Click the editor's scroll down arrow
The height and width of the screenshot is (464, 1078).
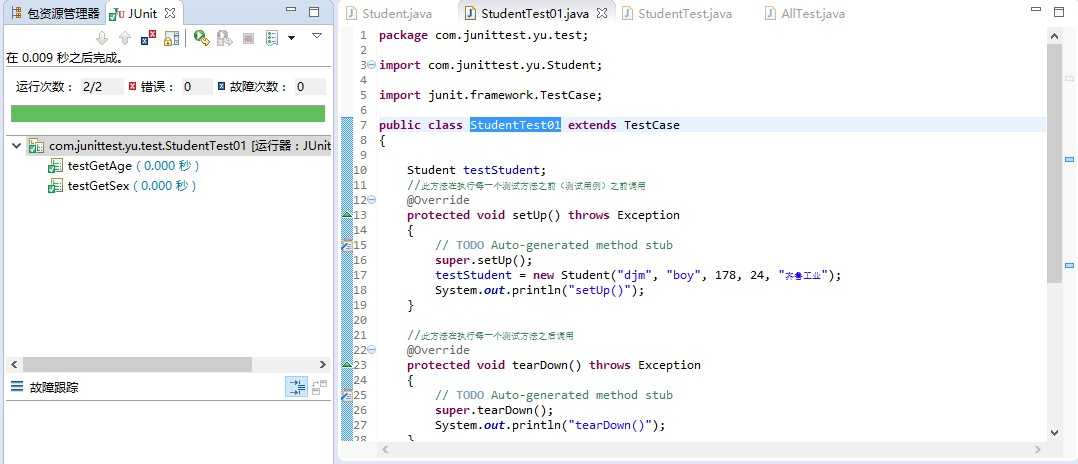(1055, 432)
